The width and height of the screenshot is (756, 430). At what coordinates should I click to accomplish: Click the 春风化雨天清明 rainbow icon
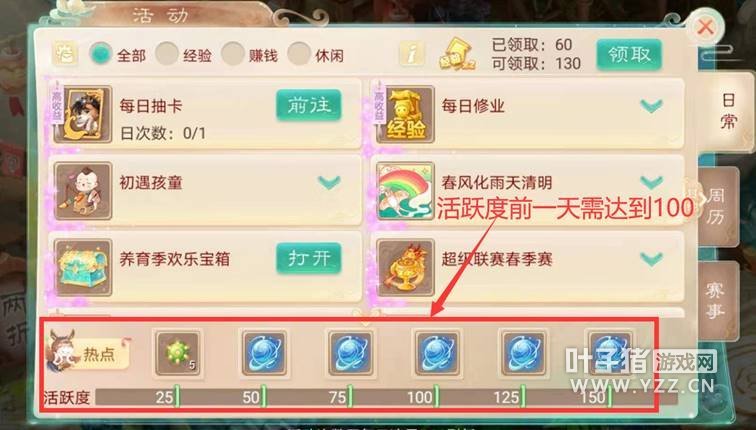click(x=405, y=191)
